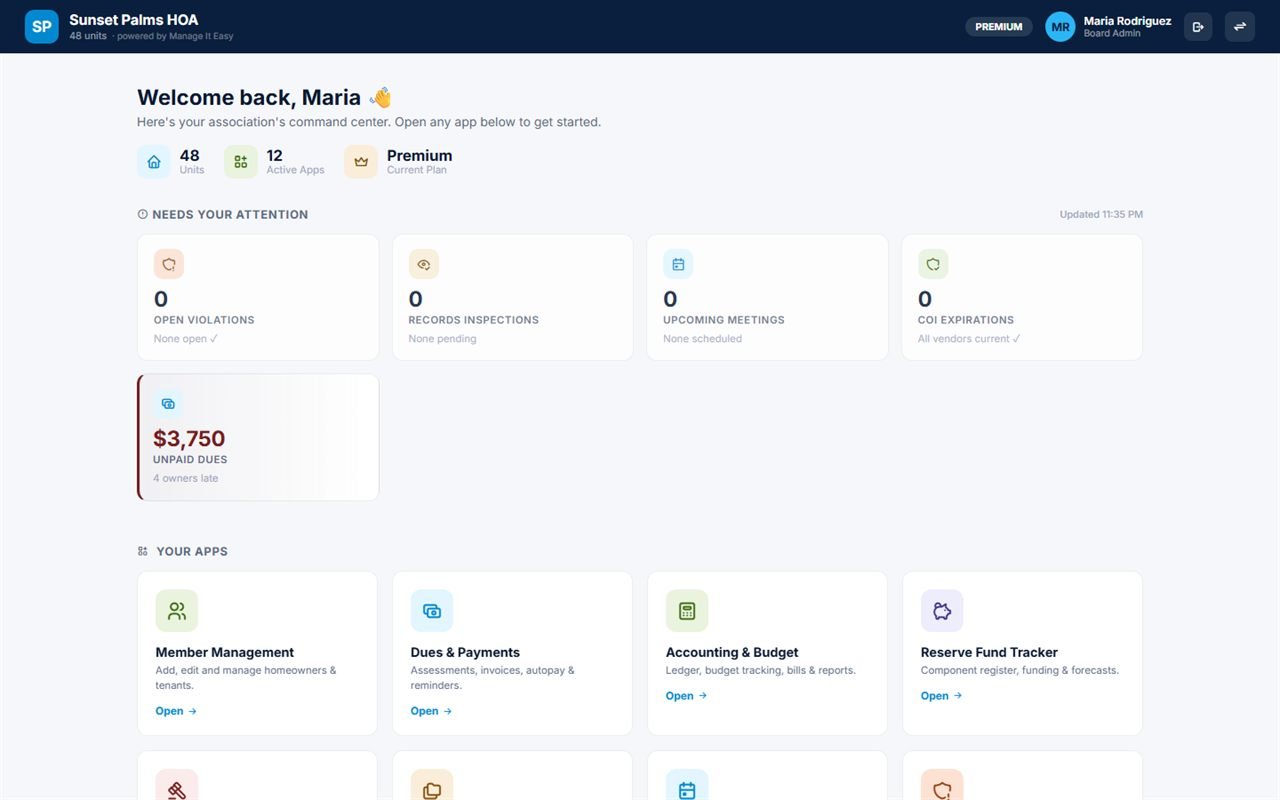Open the Accounting & Budget app link
The height and width of the screenshot is (800, 1280).
pyautogui.click(x=686, y=696)
